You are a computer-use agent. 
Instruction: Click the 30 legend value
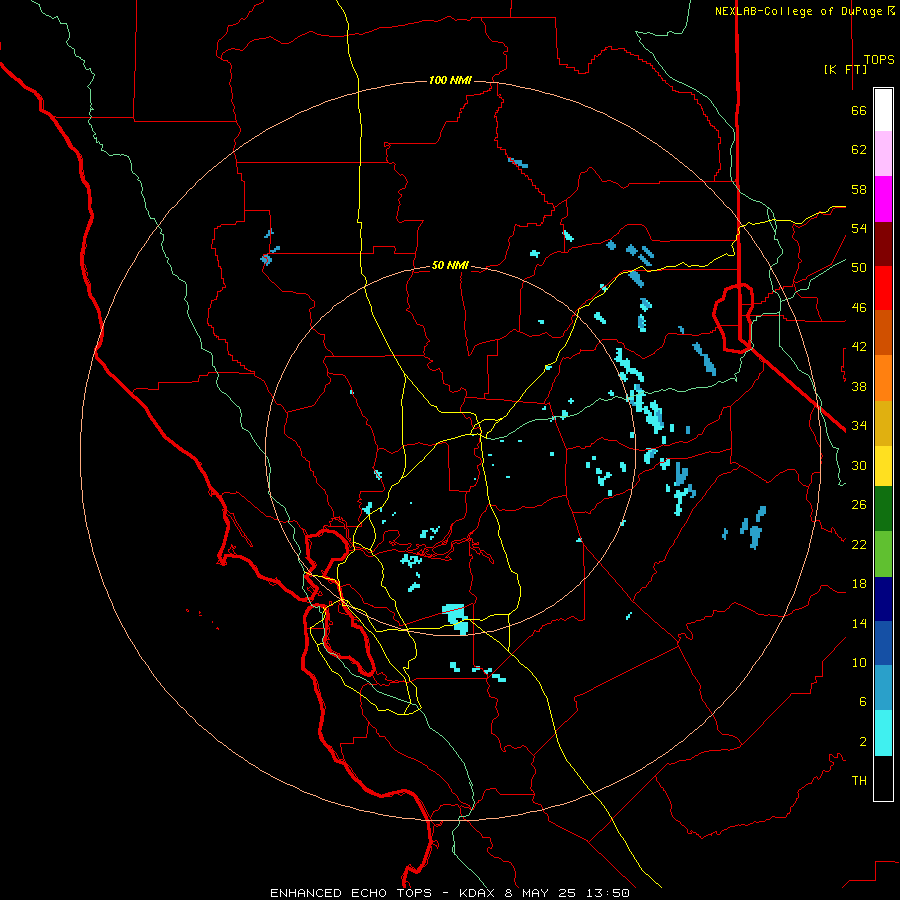tap(859, 465)
